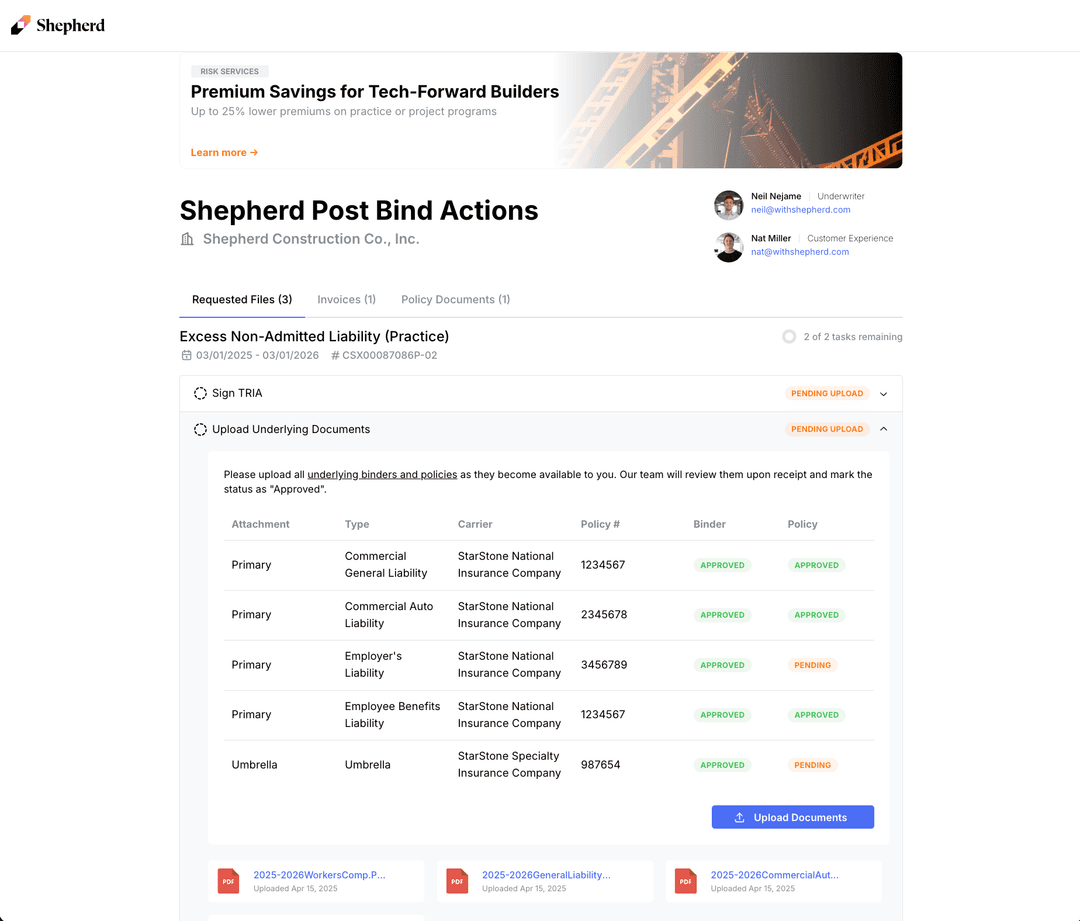
Task: Collapse the Upload Underlying Documents section
Action: [883, 429]
